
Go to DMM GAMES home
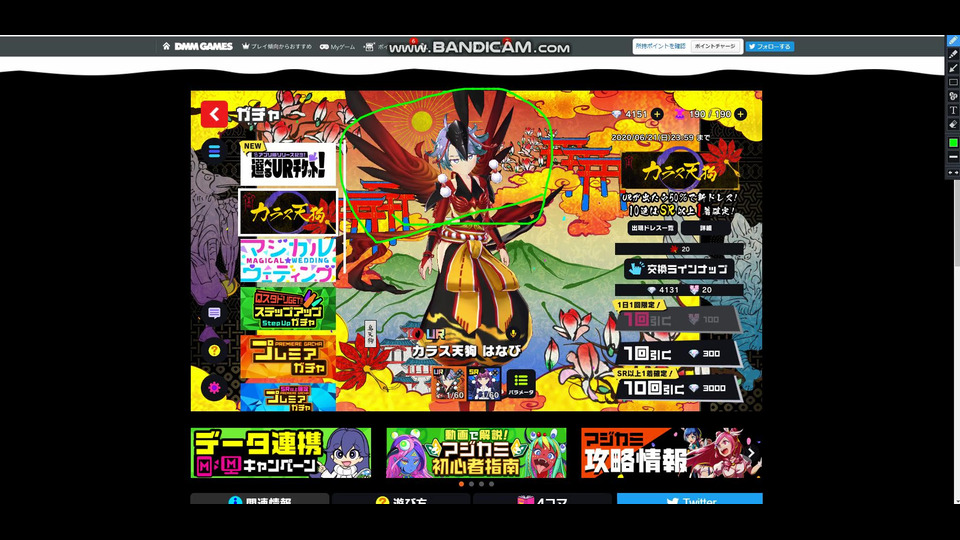click(198, 47)
